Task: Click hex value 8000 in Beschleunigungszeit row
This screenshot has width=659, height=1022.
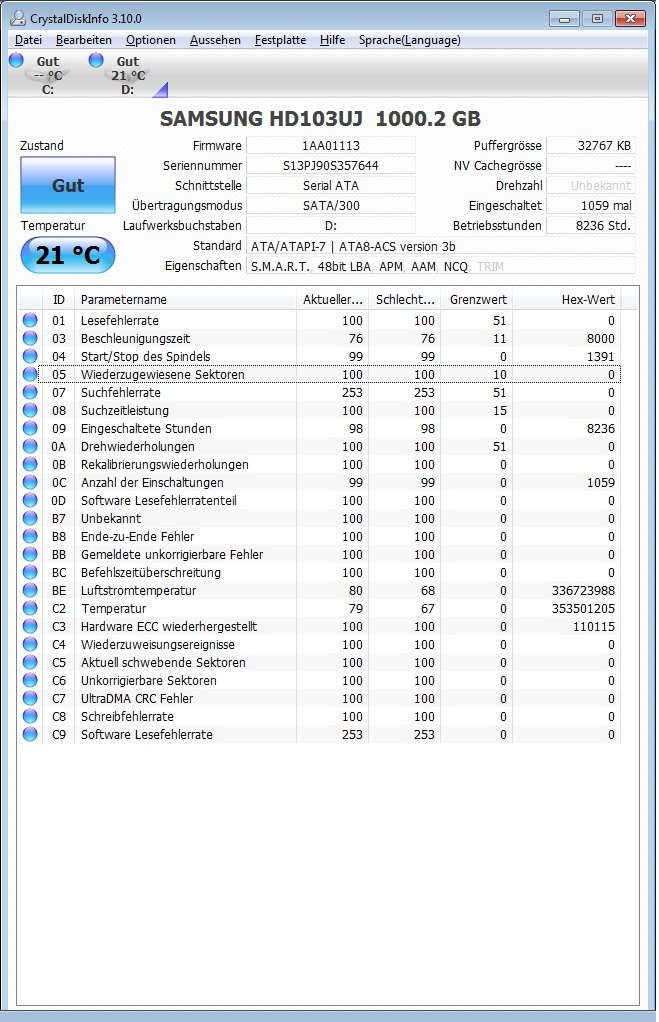Action: [600, 338]
